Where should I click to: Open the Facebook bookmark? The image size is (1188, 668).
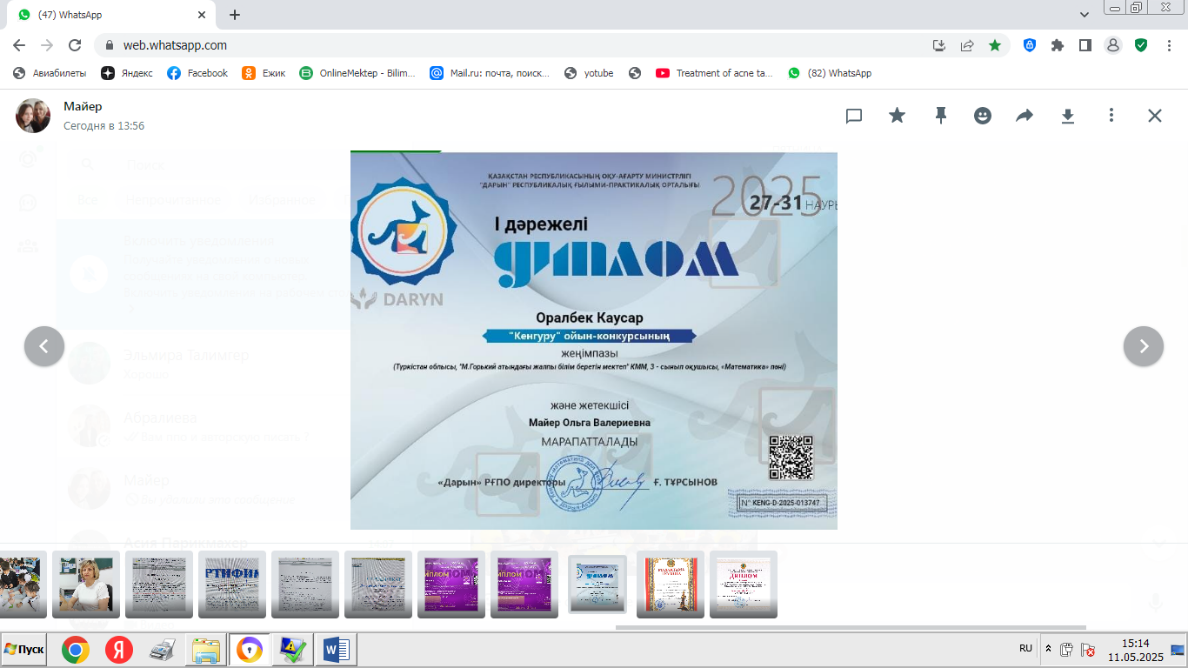tap(198, 73)
